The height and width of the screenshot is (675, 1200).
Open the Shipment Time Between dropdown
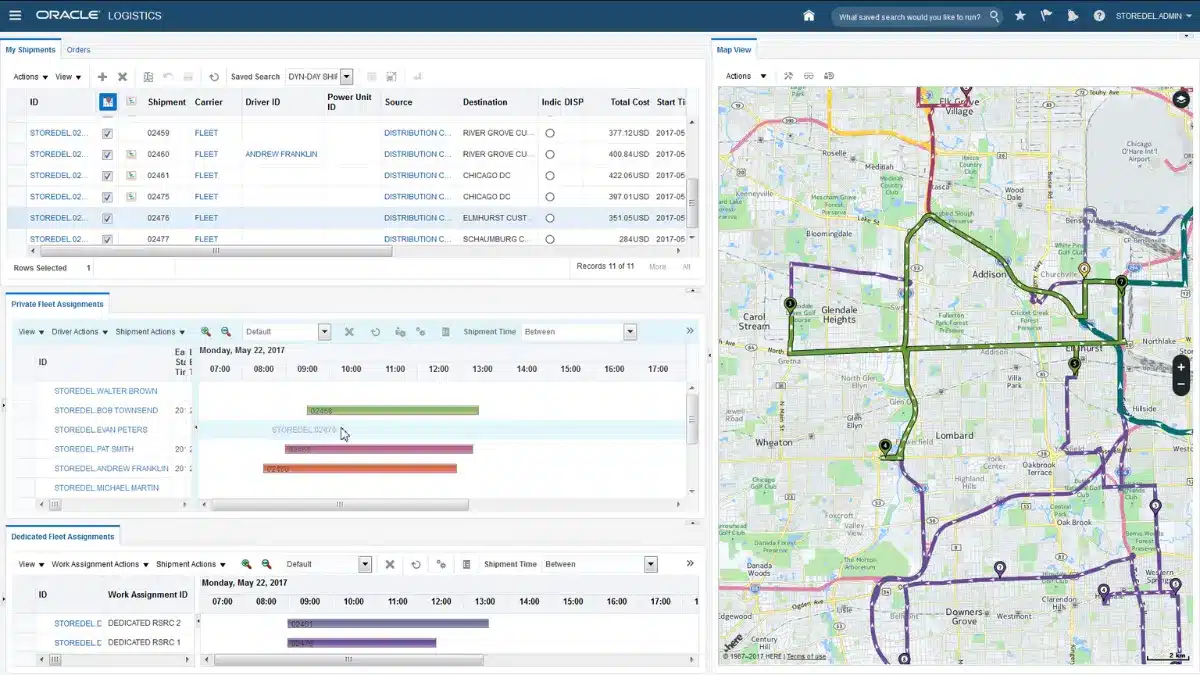tap(630, 331)
